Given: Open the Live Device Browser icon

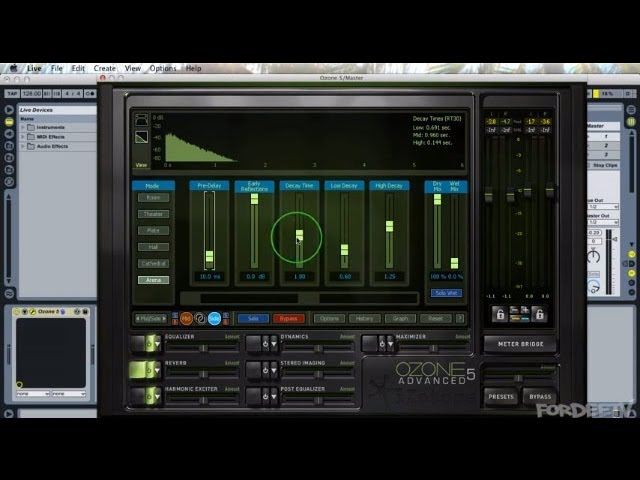Looking at the screenshot, I should point(9,121).
